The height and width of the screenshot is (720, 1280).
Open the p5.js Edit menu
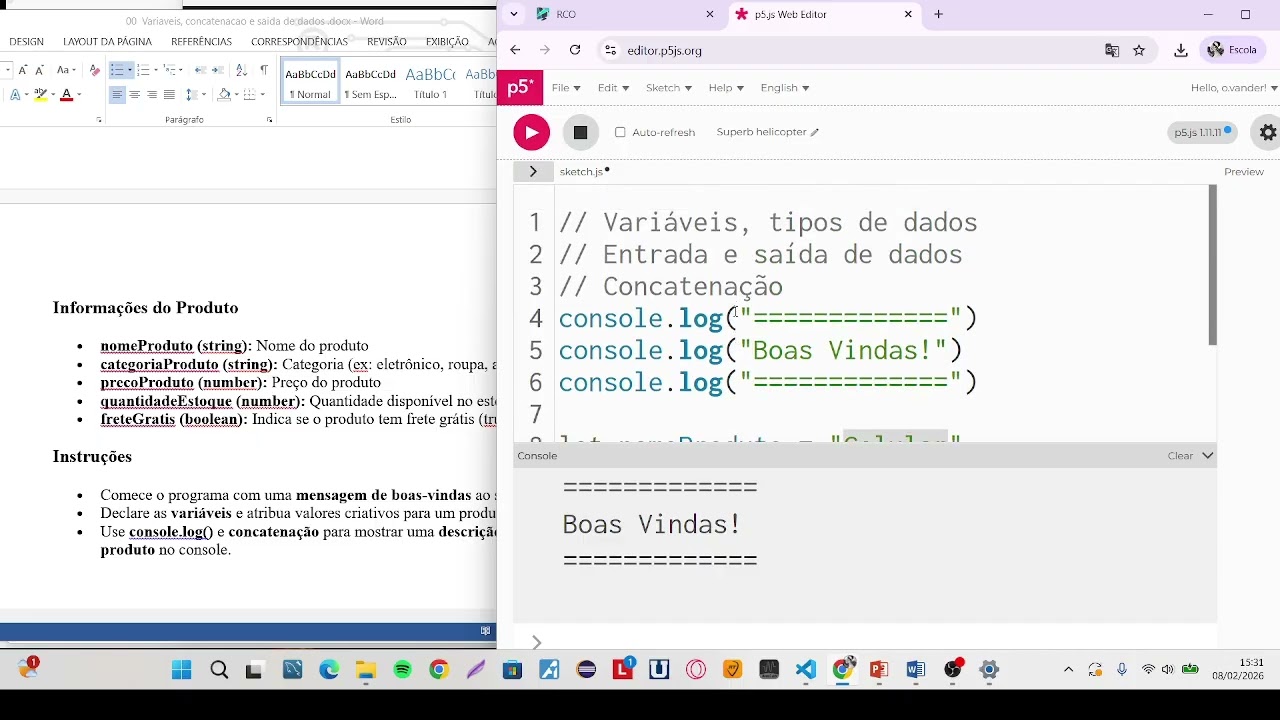pos(613,88)
